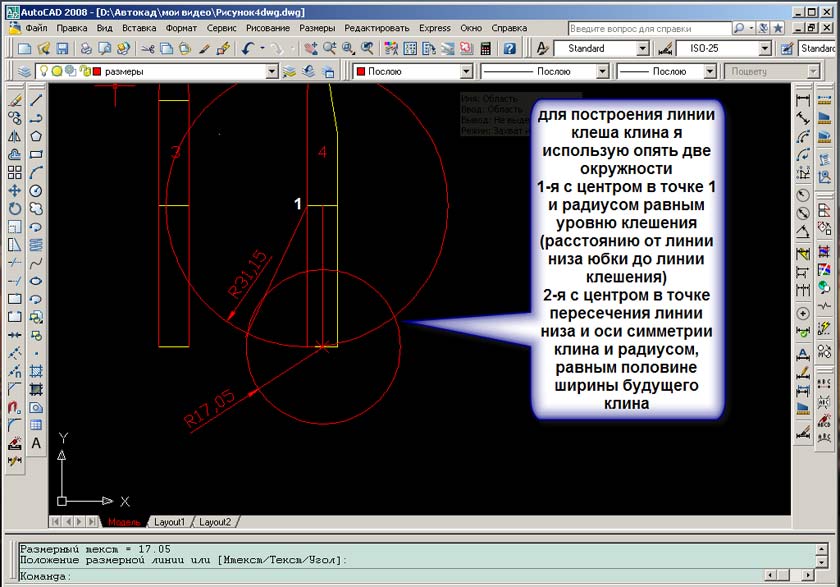Click the Save icon in toolbar
840x587 pixels.
63,48
